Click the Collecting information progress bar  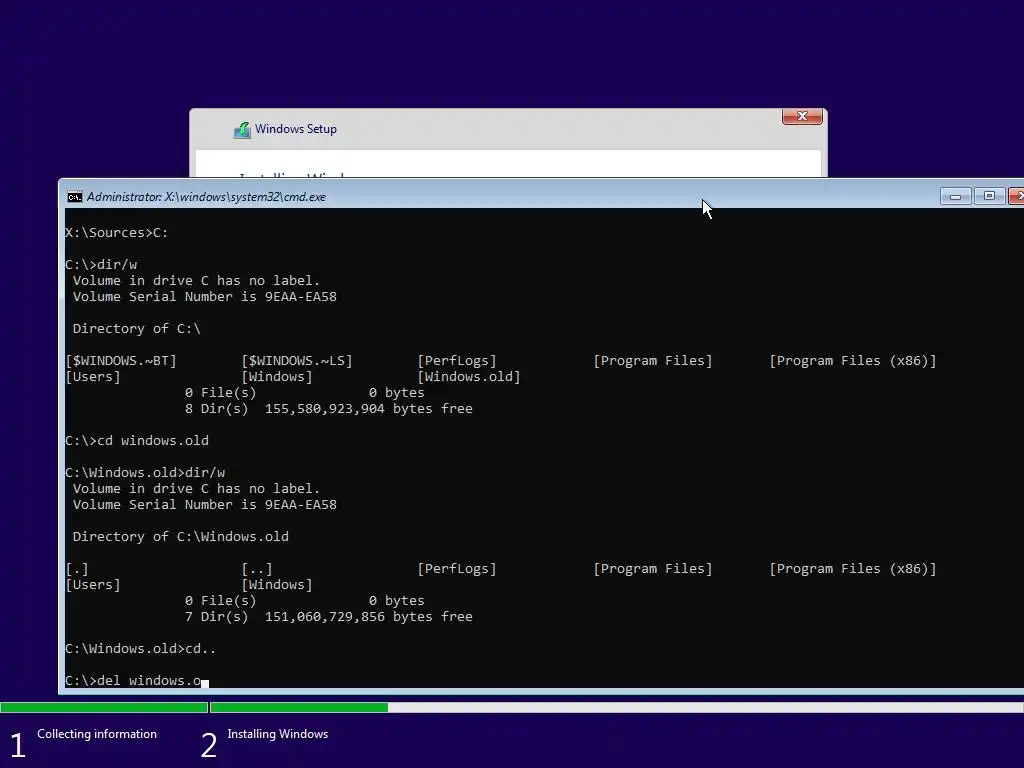pyautogui.click(x=104, y=707)
